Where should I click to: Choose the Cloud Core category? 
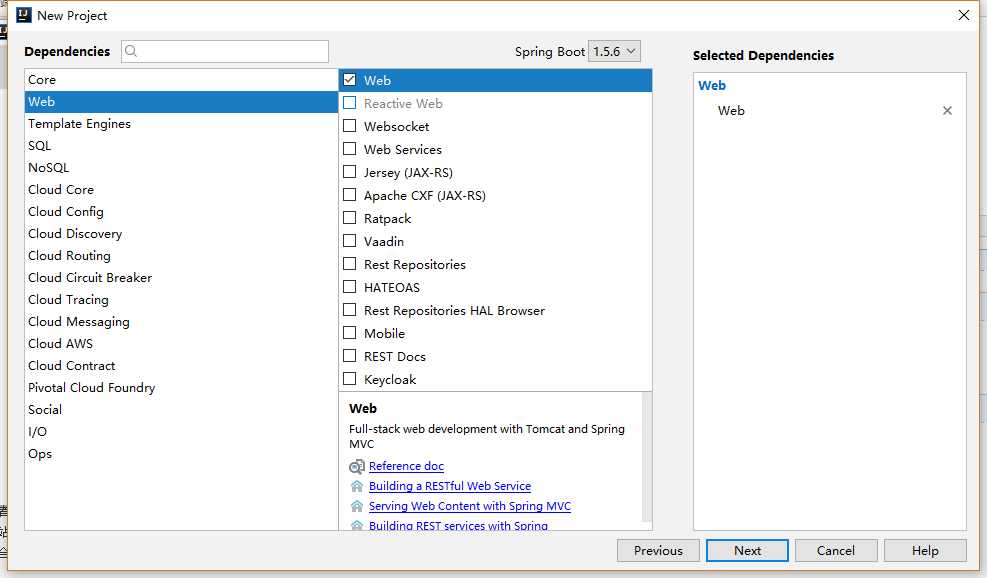181,190
